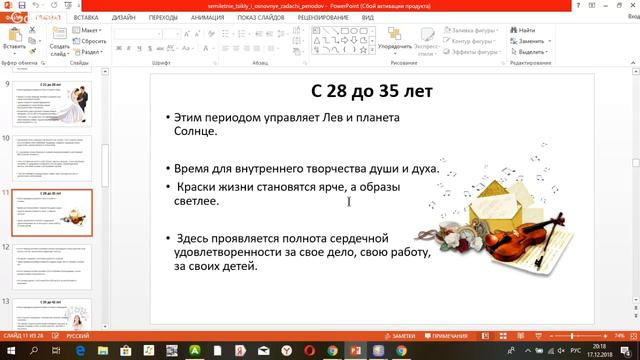Viewport: 640px width, 360px height.
Task: Switch to the ДИЗАЙН tab
Action: (x=123, y=18)
